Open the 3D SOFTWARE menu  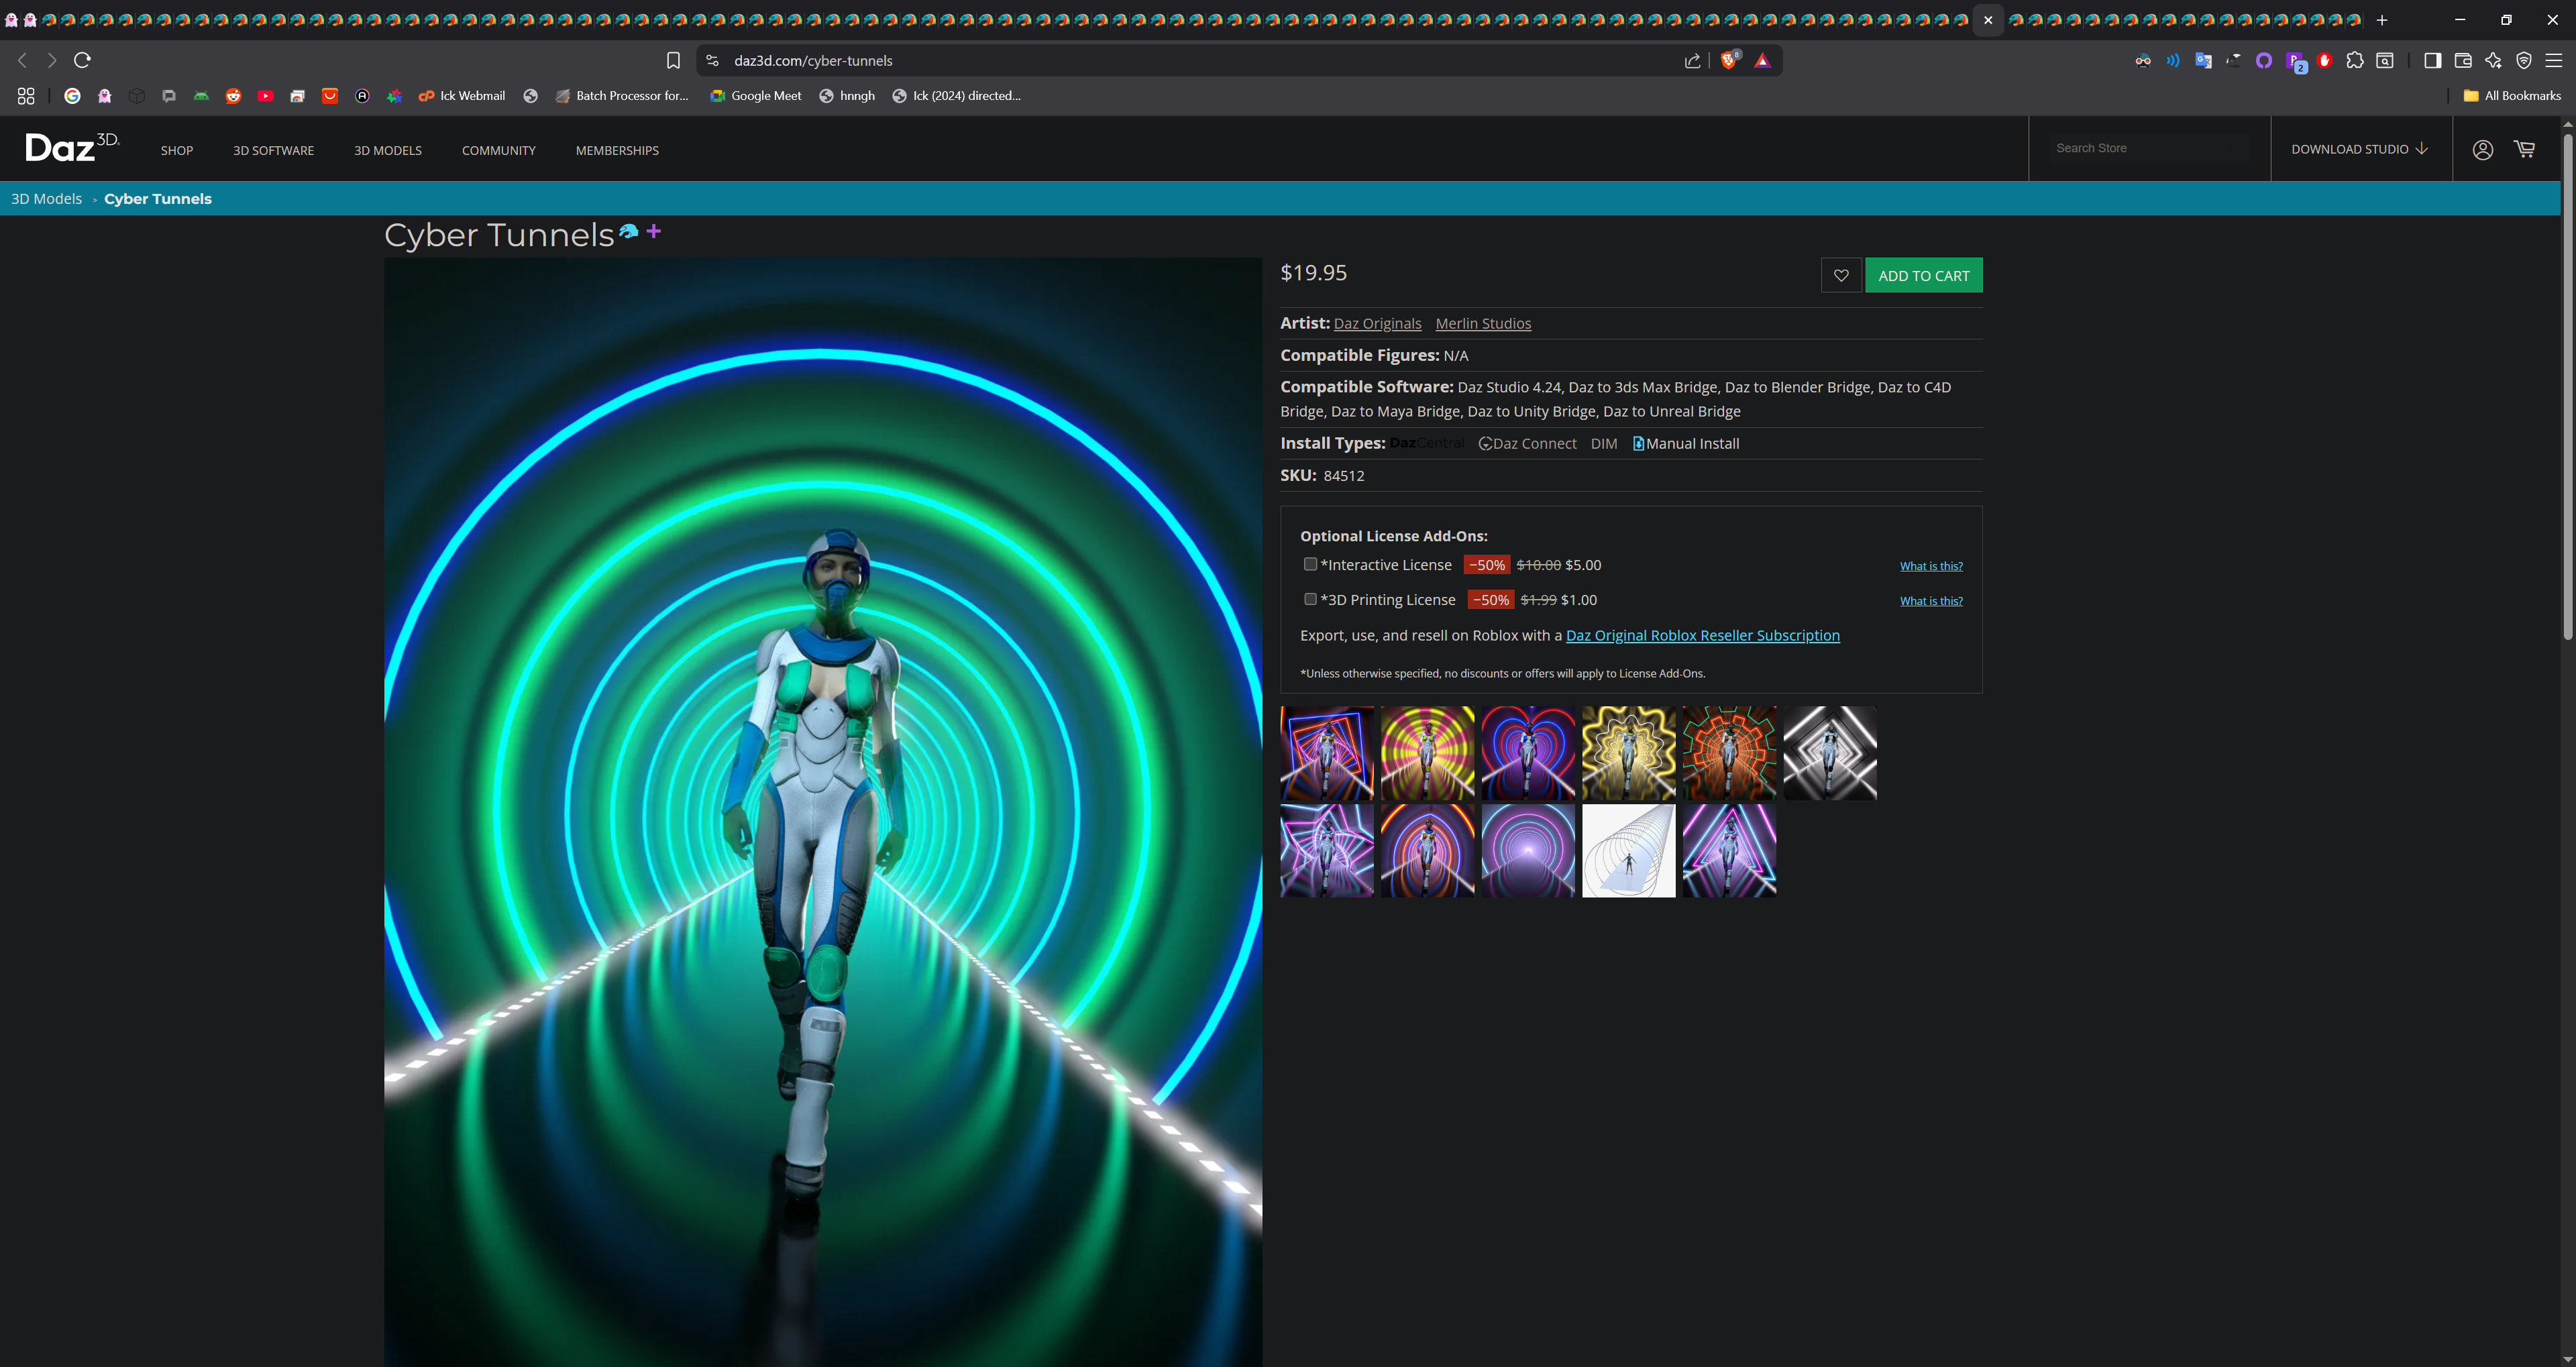pyautogui.click(x=273, y=150)
